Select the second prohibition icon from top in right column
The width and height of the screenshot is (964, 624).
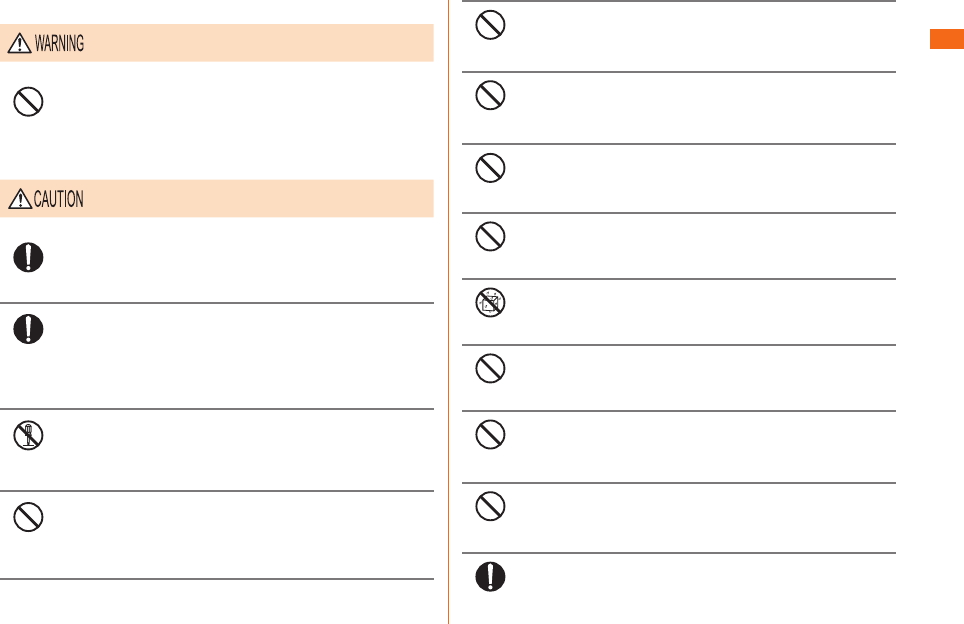tap(490, 95)
